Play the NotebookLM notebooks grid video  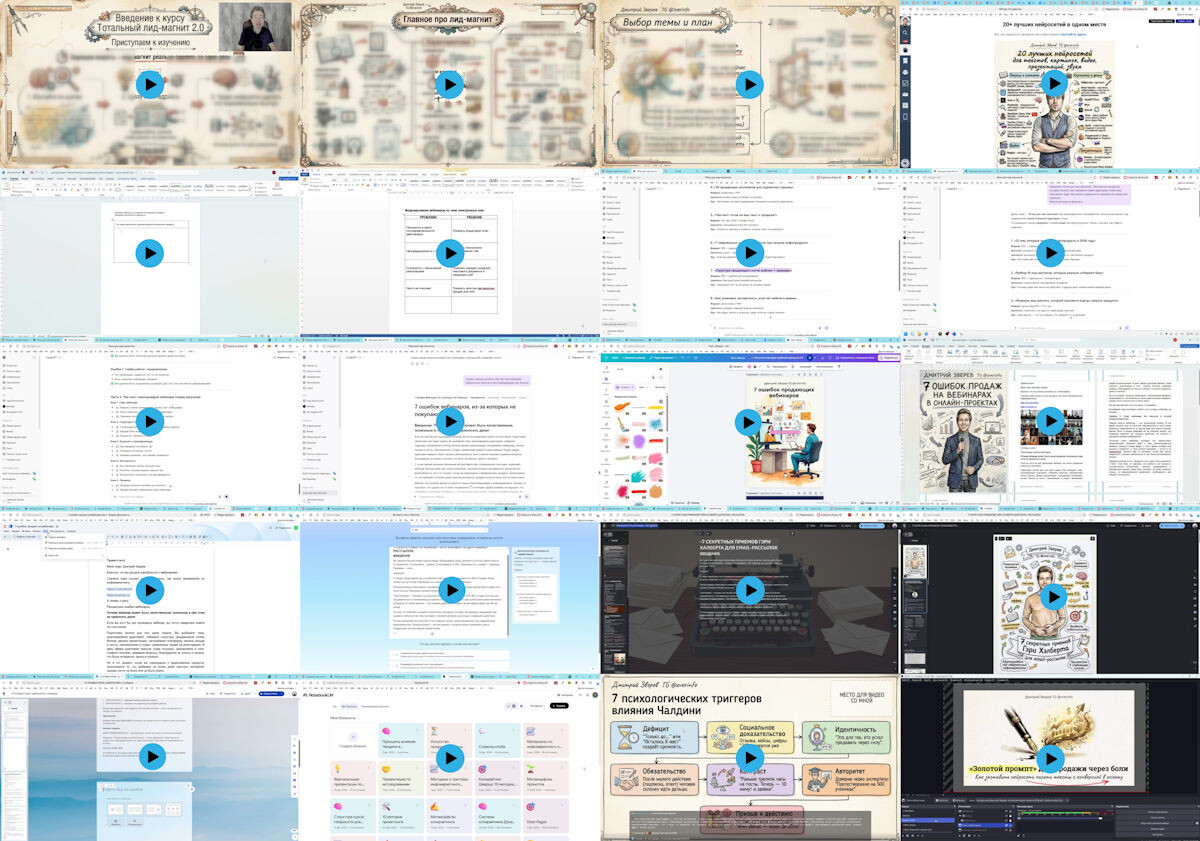(x=450, y=757)
